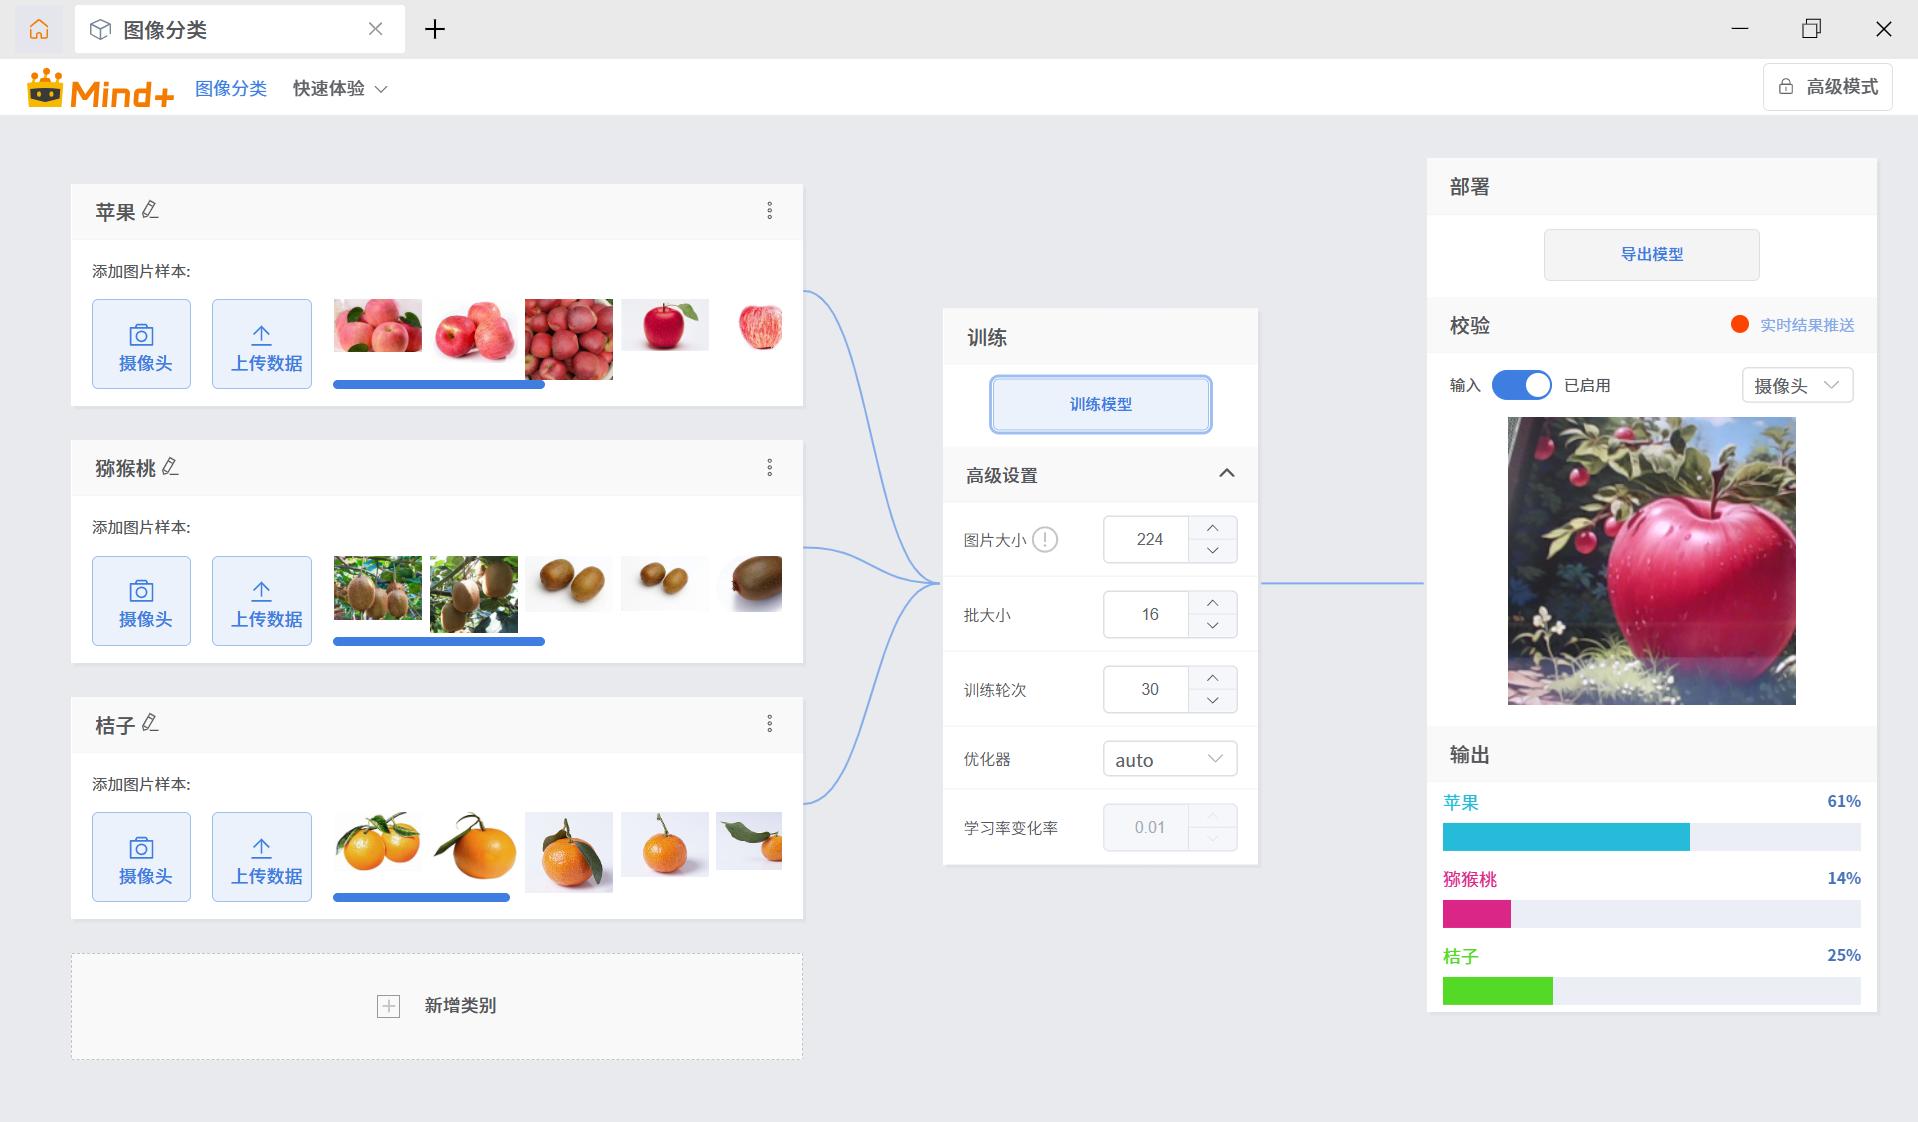Viewport: 1918px width, 1122px height.
Task: Click the 导出模型 button
Action: click(1651, 254)
